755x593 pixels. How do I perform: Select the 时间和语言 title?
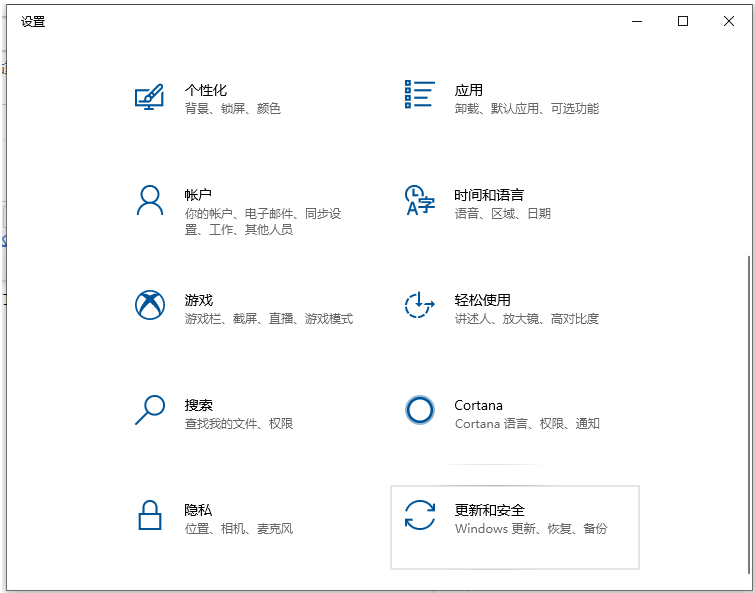click(x=489, y=195)
